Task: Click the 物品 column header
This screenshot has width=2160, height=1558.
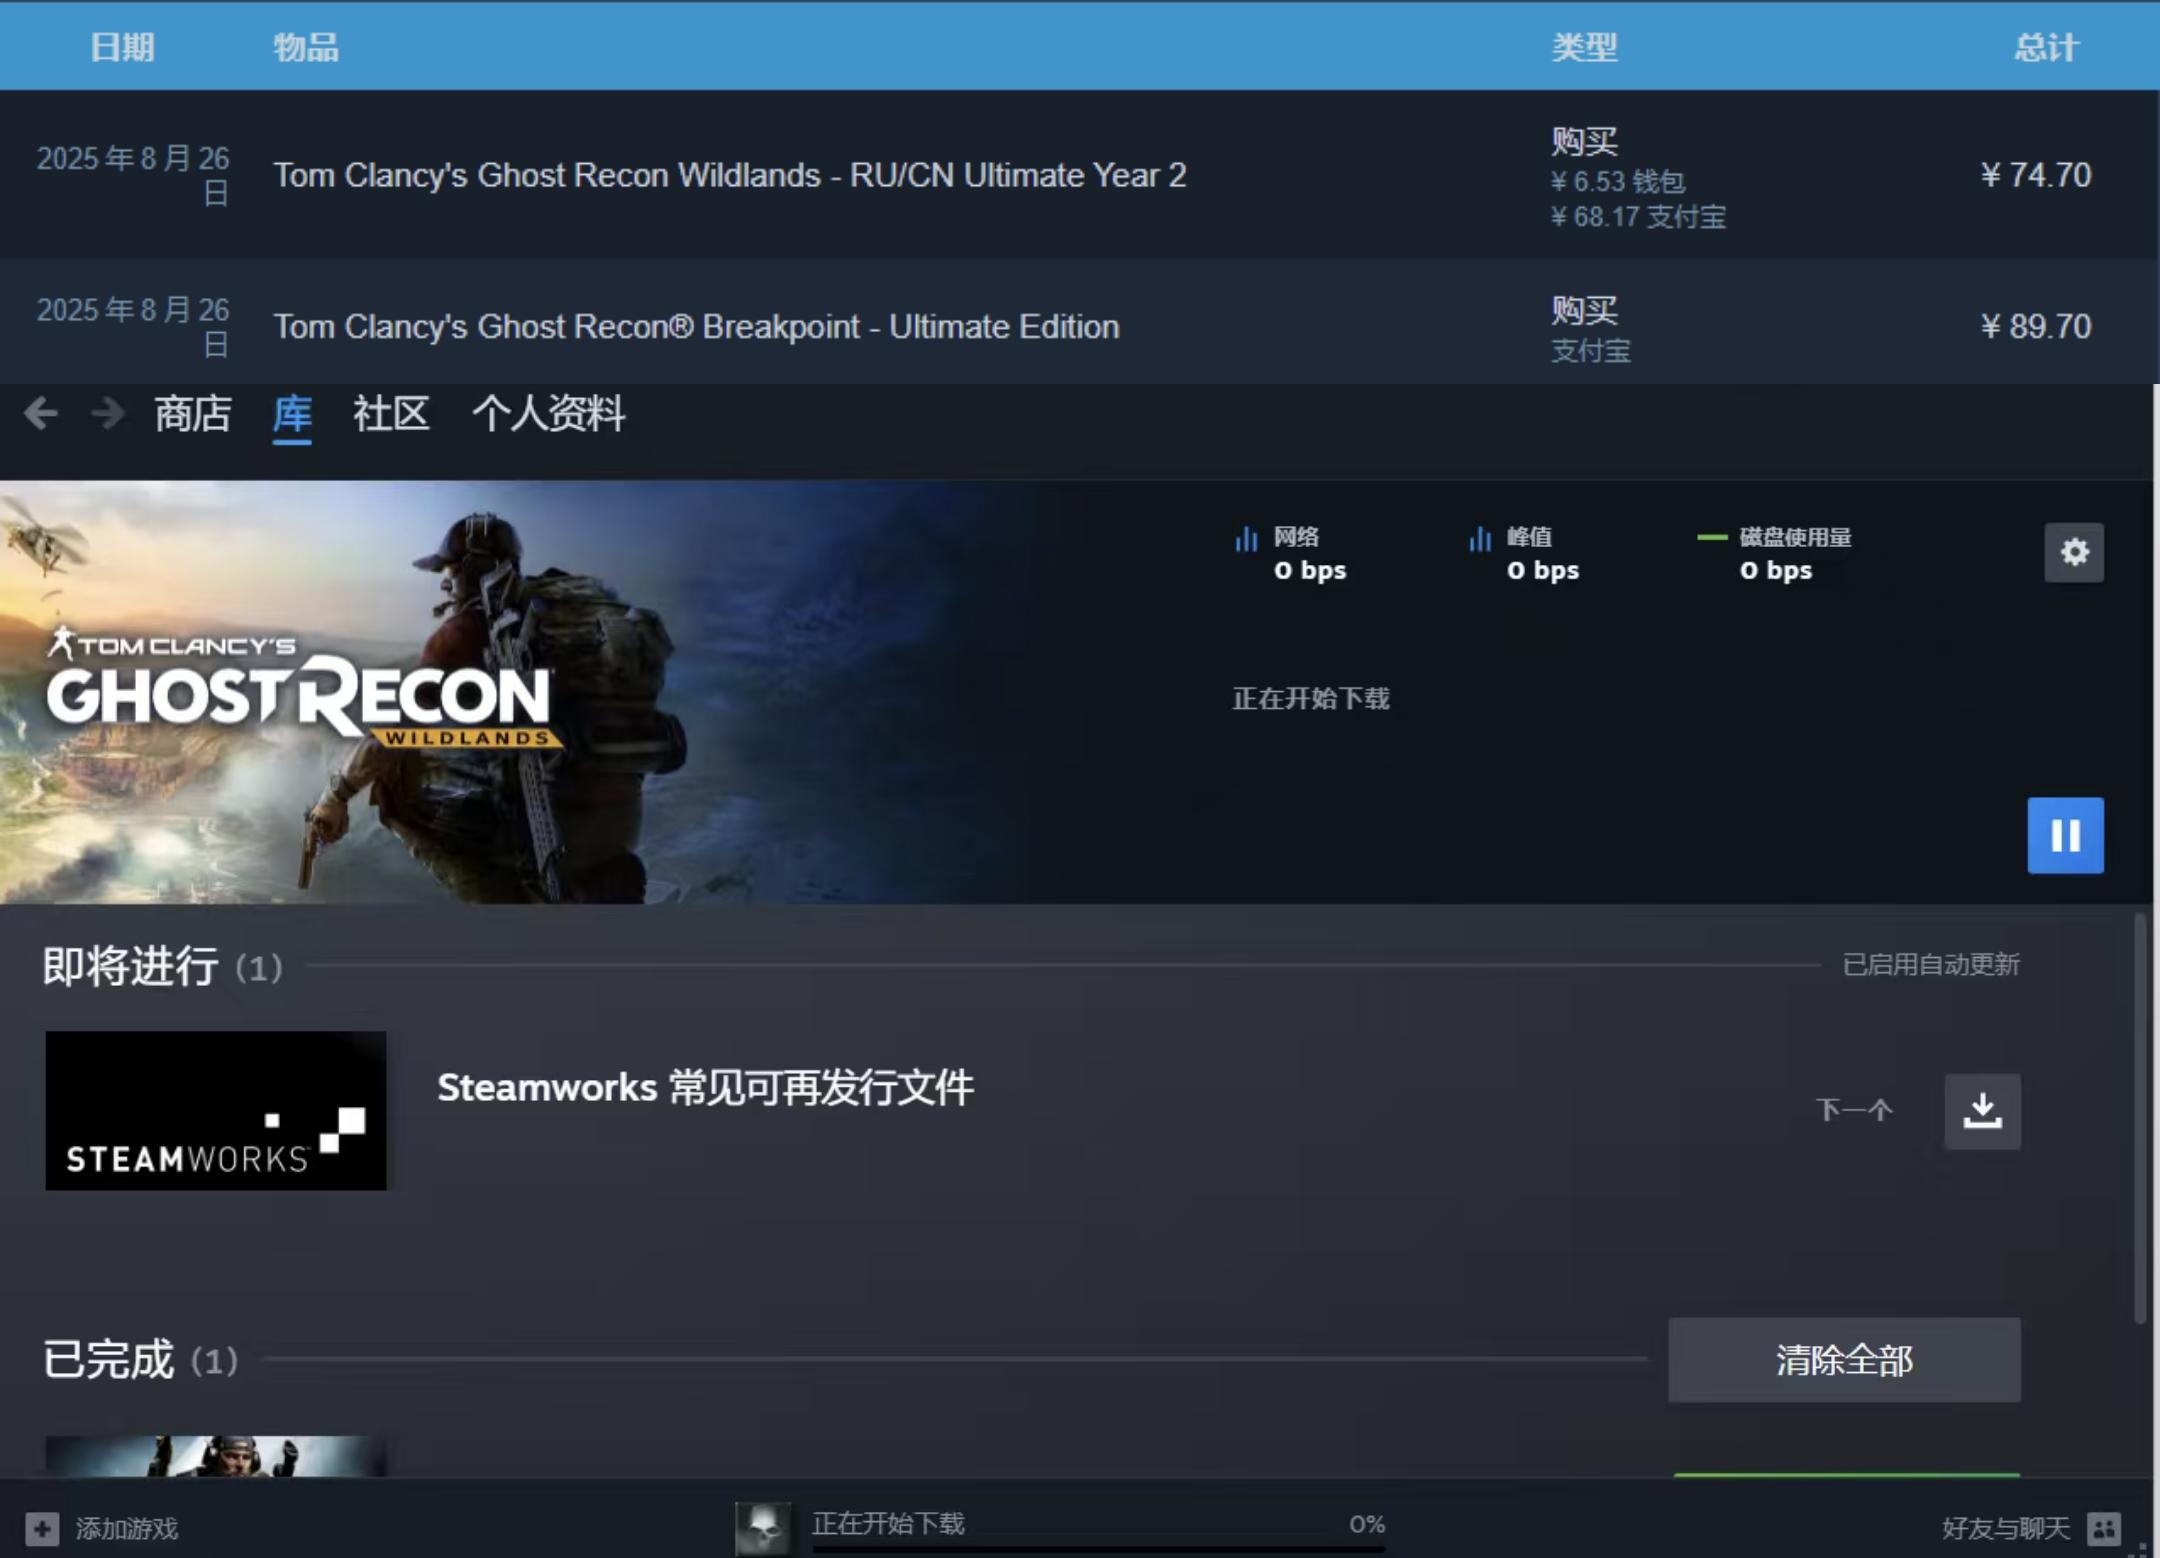Action: tap(306, 47)
